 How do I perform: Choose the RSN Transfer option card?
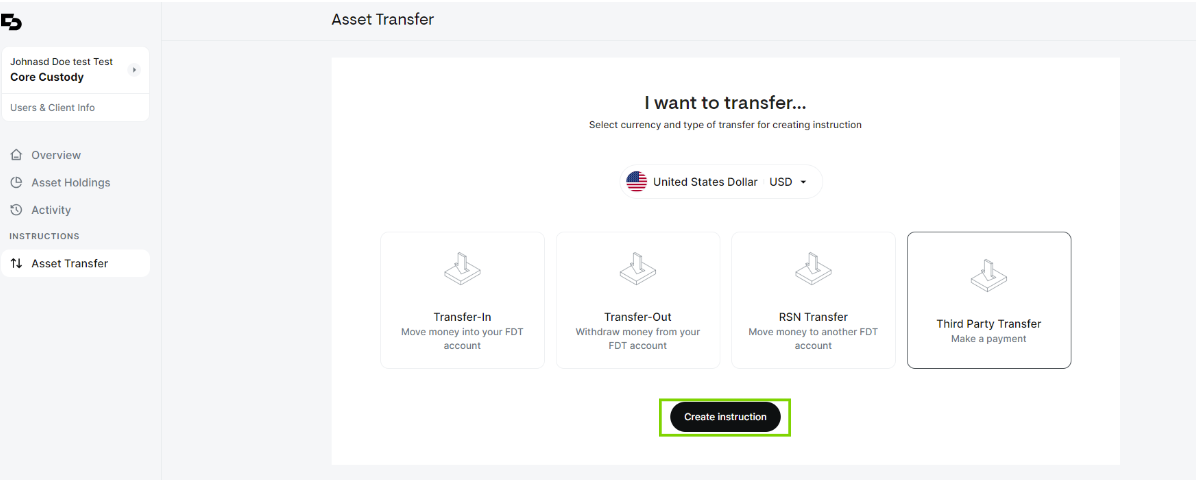813,300
